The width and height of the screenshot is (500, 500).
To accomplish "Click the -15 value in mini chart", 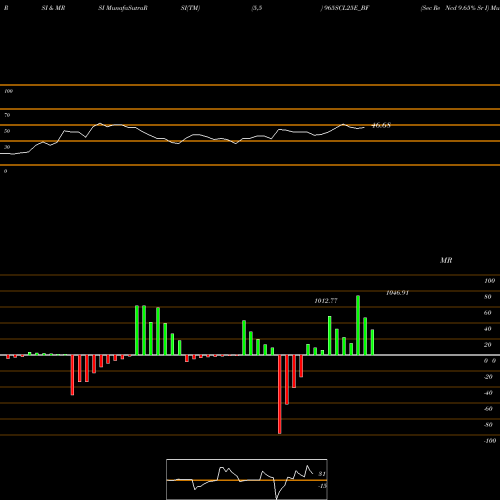I will pyautogui.click(x=322, y=486).
